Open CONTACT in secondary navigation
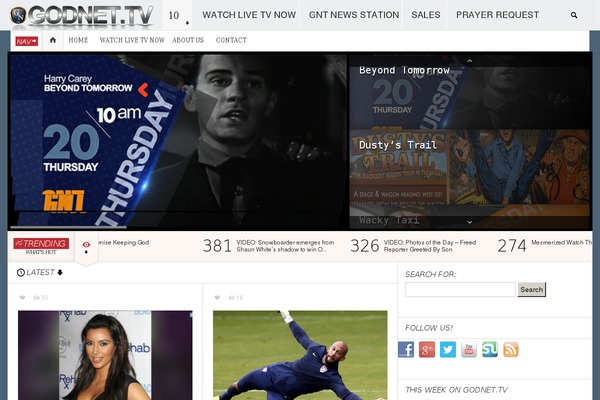 [231, 40]
